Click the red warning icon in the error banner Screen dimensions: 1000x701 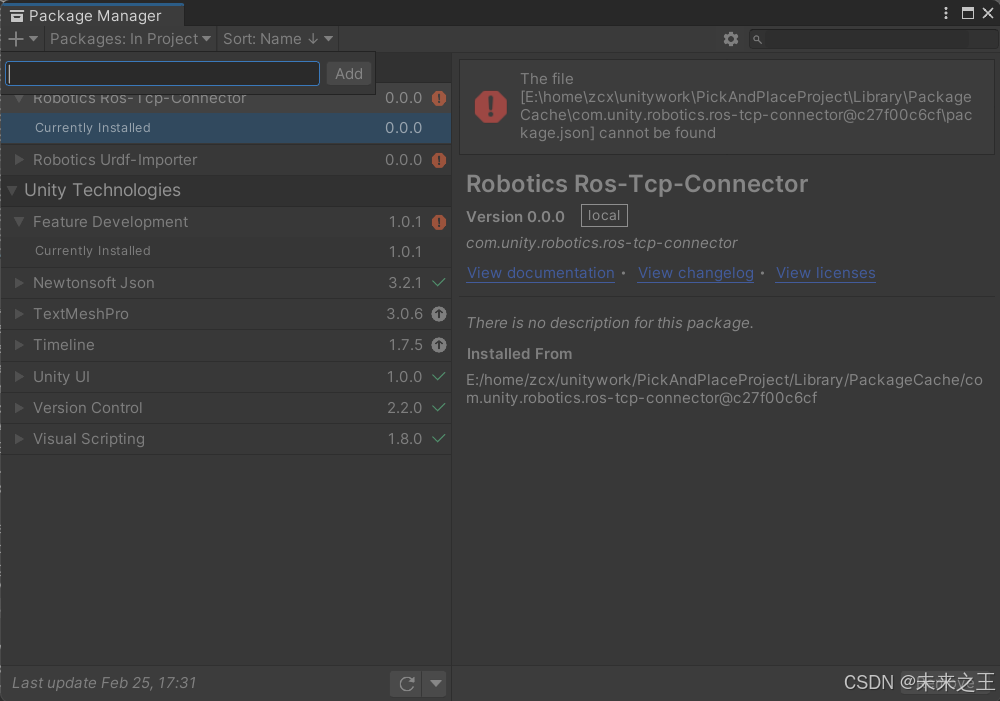(x=490, y=106)
